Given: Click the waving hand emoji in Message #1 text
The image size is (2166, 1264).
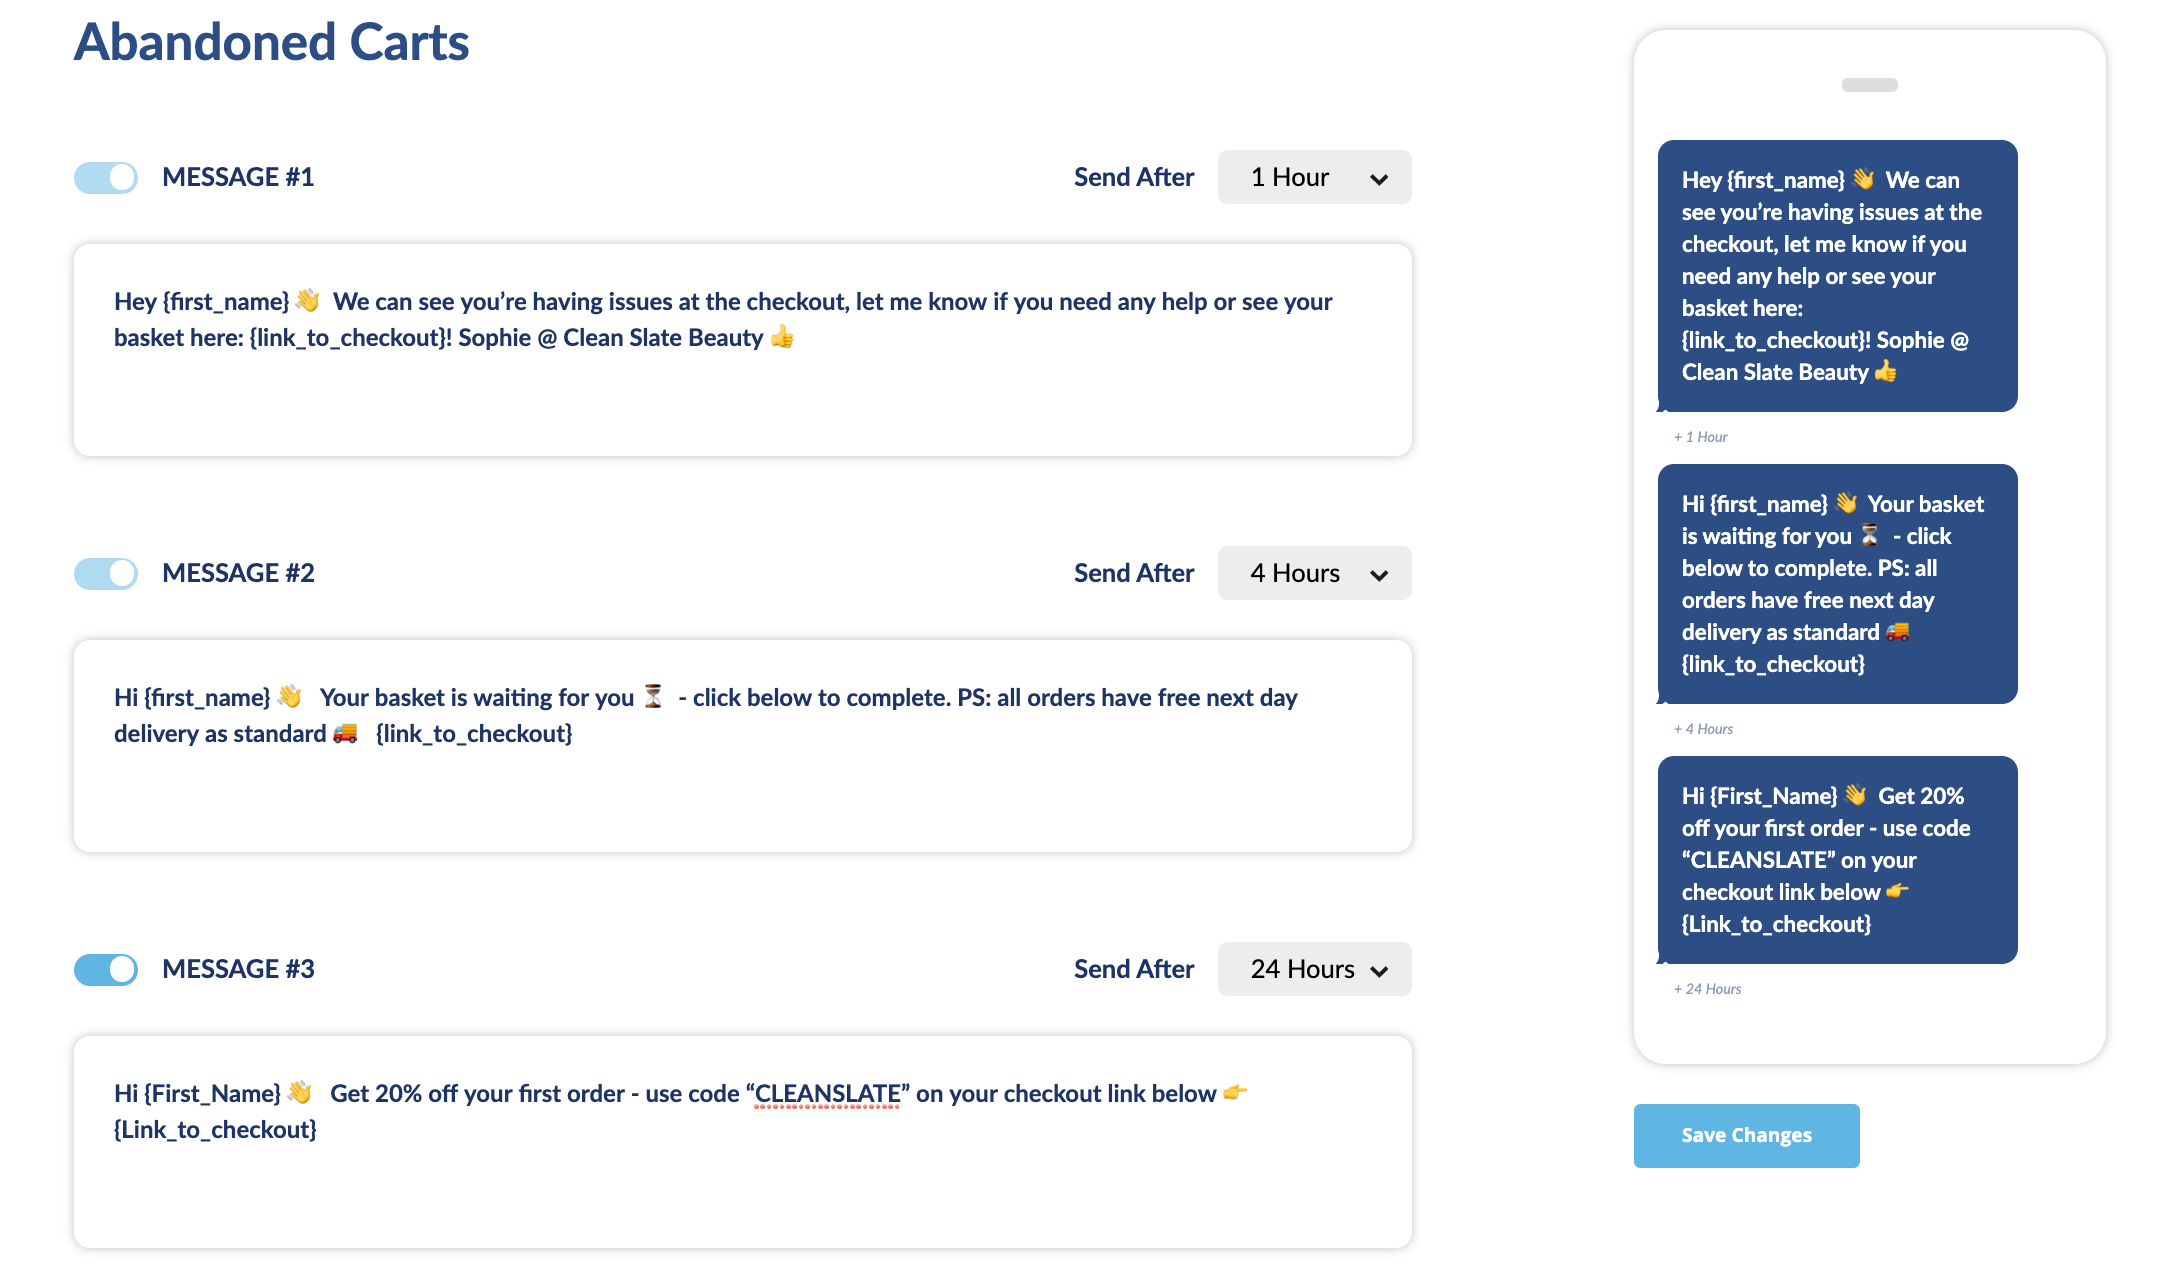Looking at the screenshot, I should [308, 301].
